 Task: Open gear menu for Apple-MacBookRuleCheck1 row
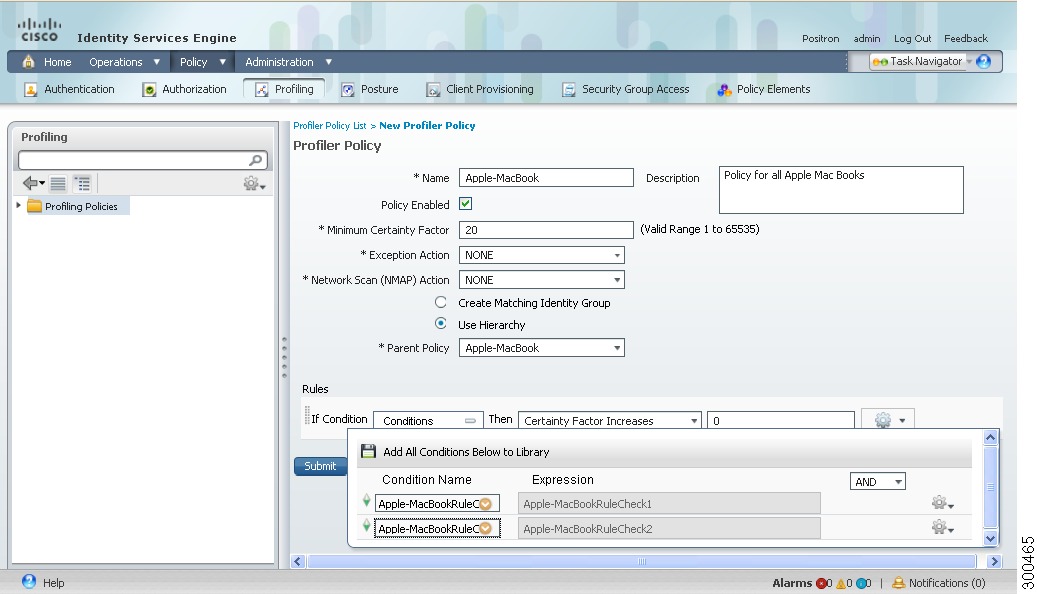942,503
